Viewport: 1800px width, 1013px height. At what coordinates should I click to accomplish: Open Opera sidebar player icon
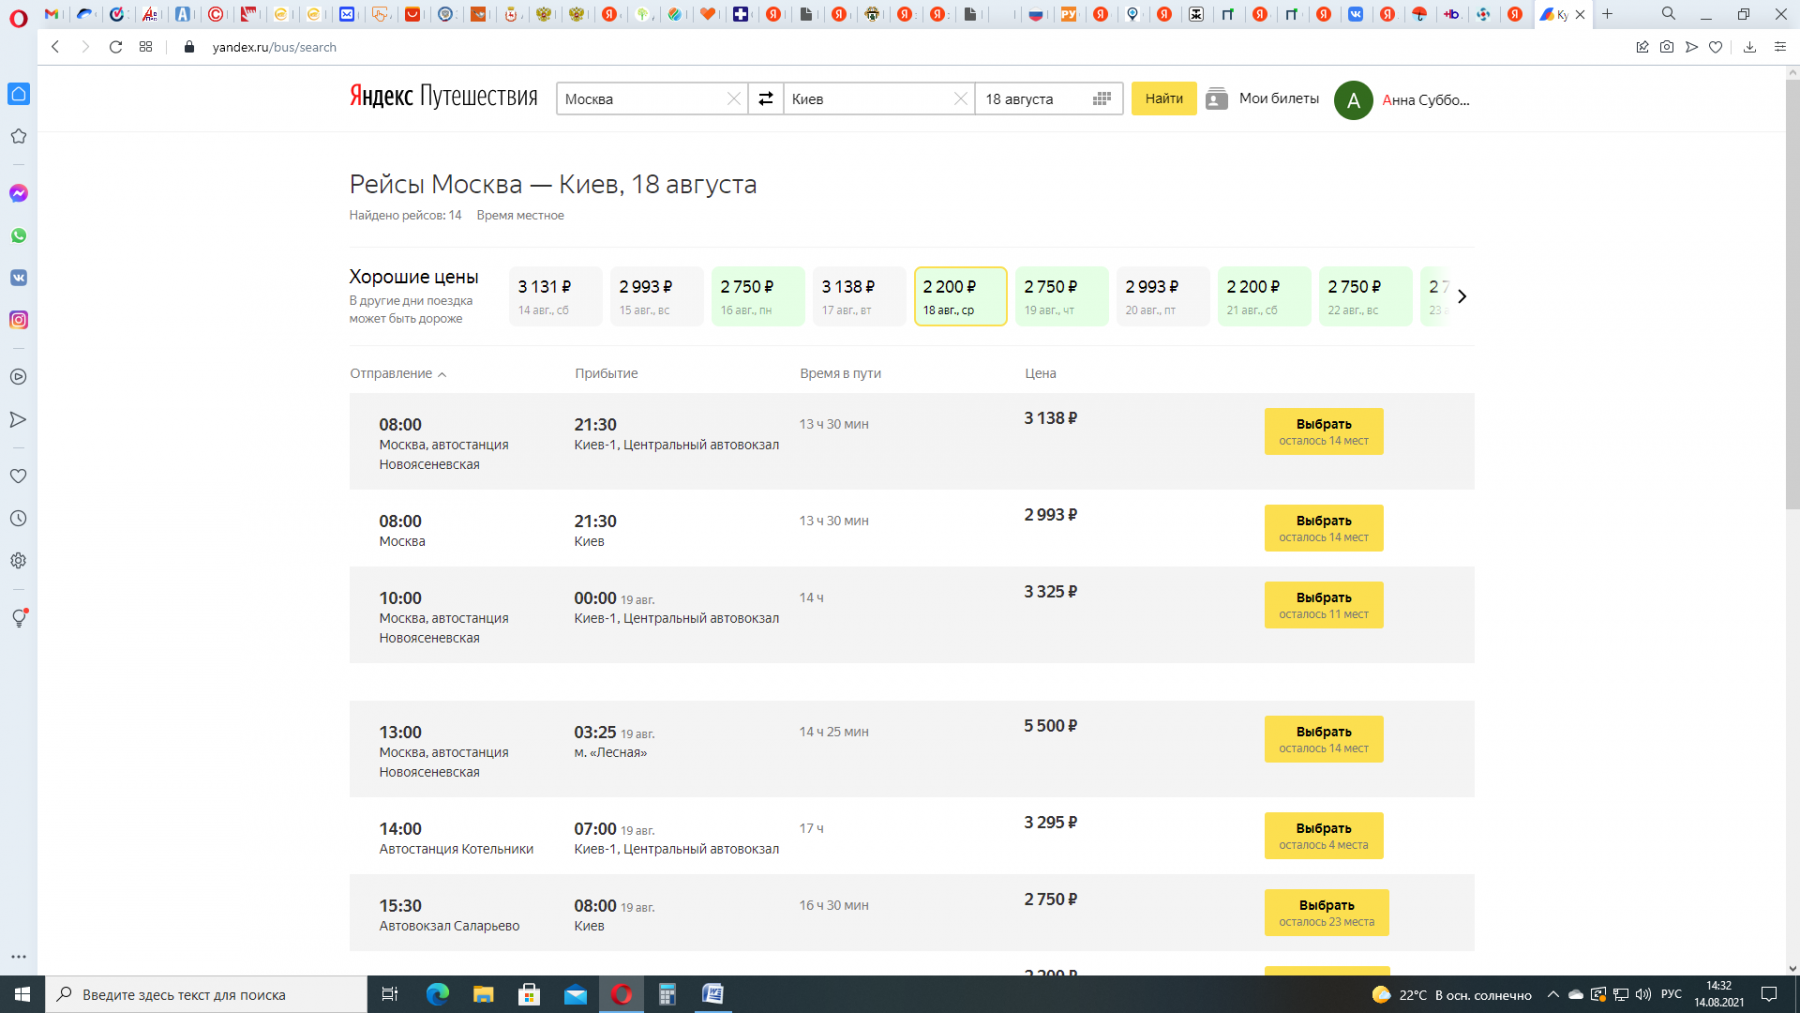[19, 377]
